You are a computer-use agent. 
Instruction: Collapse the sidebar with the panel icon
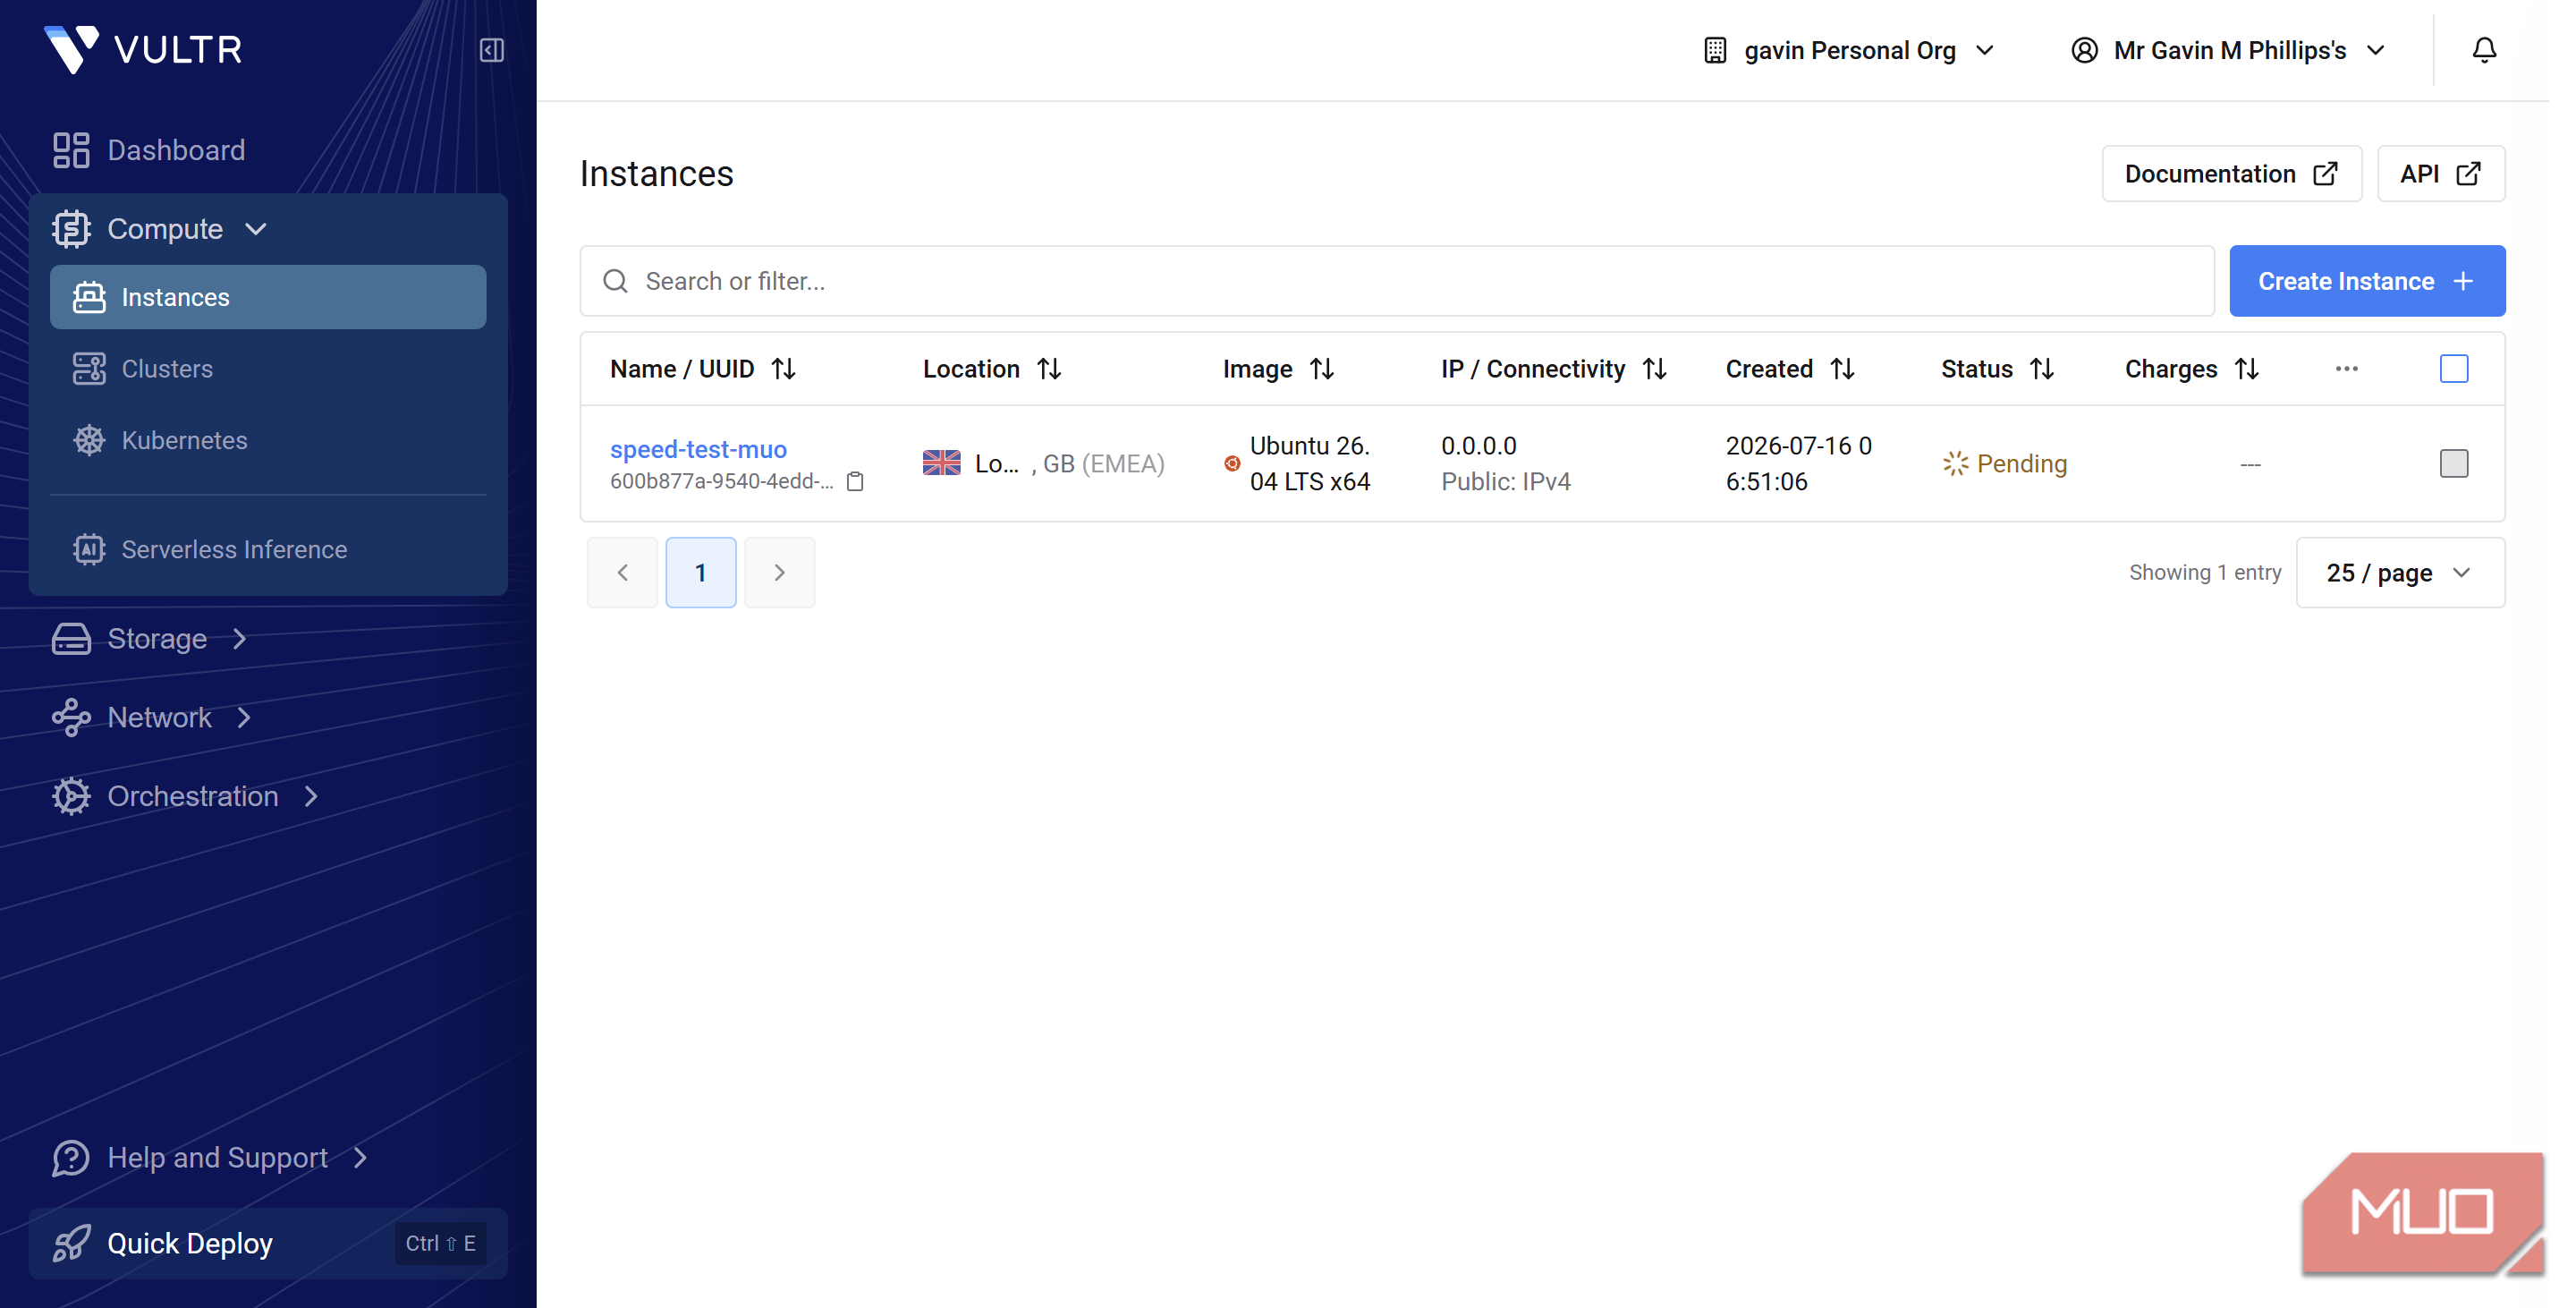491,50
